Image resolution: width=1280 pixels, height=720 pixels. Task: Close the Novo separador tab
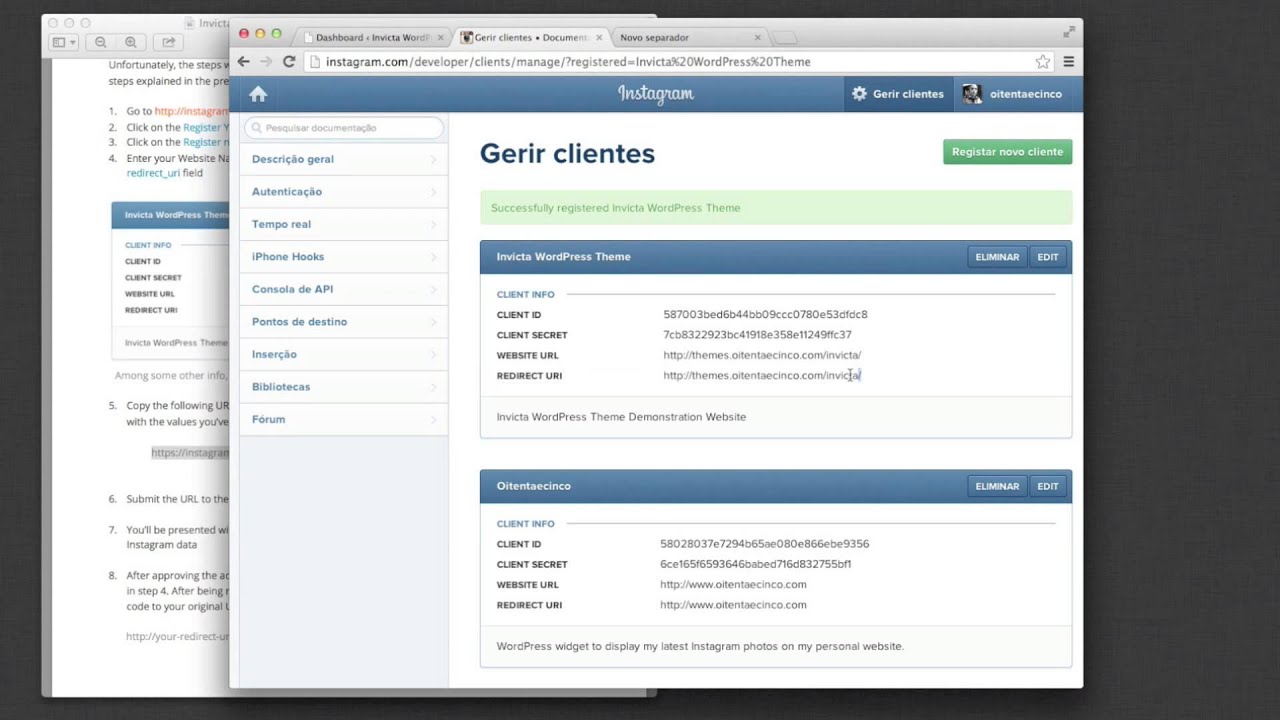click(x=757, y=38)
